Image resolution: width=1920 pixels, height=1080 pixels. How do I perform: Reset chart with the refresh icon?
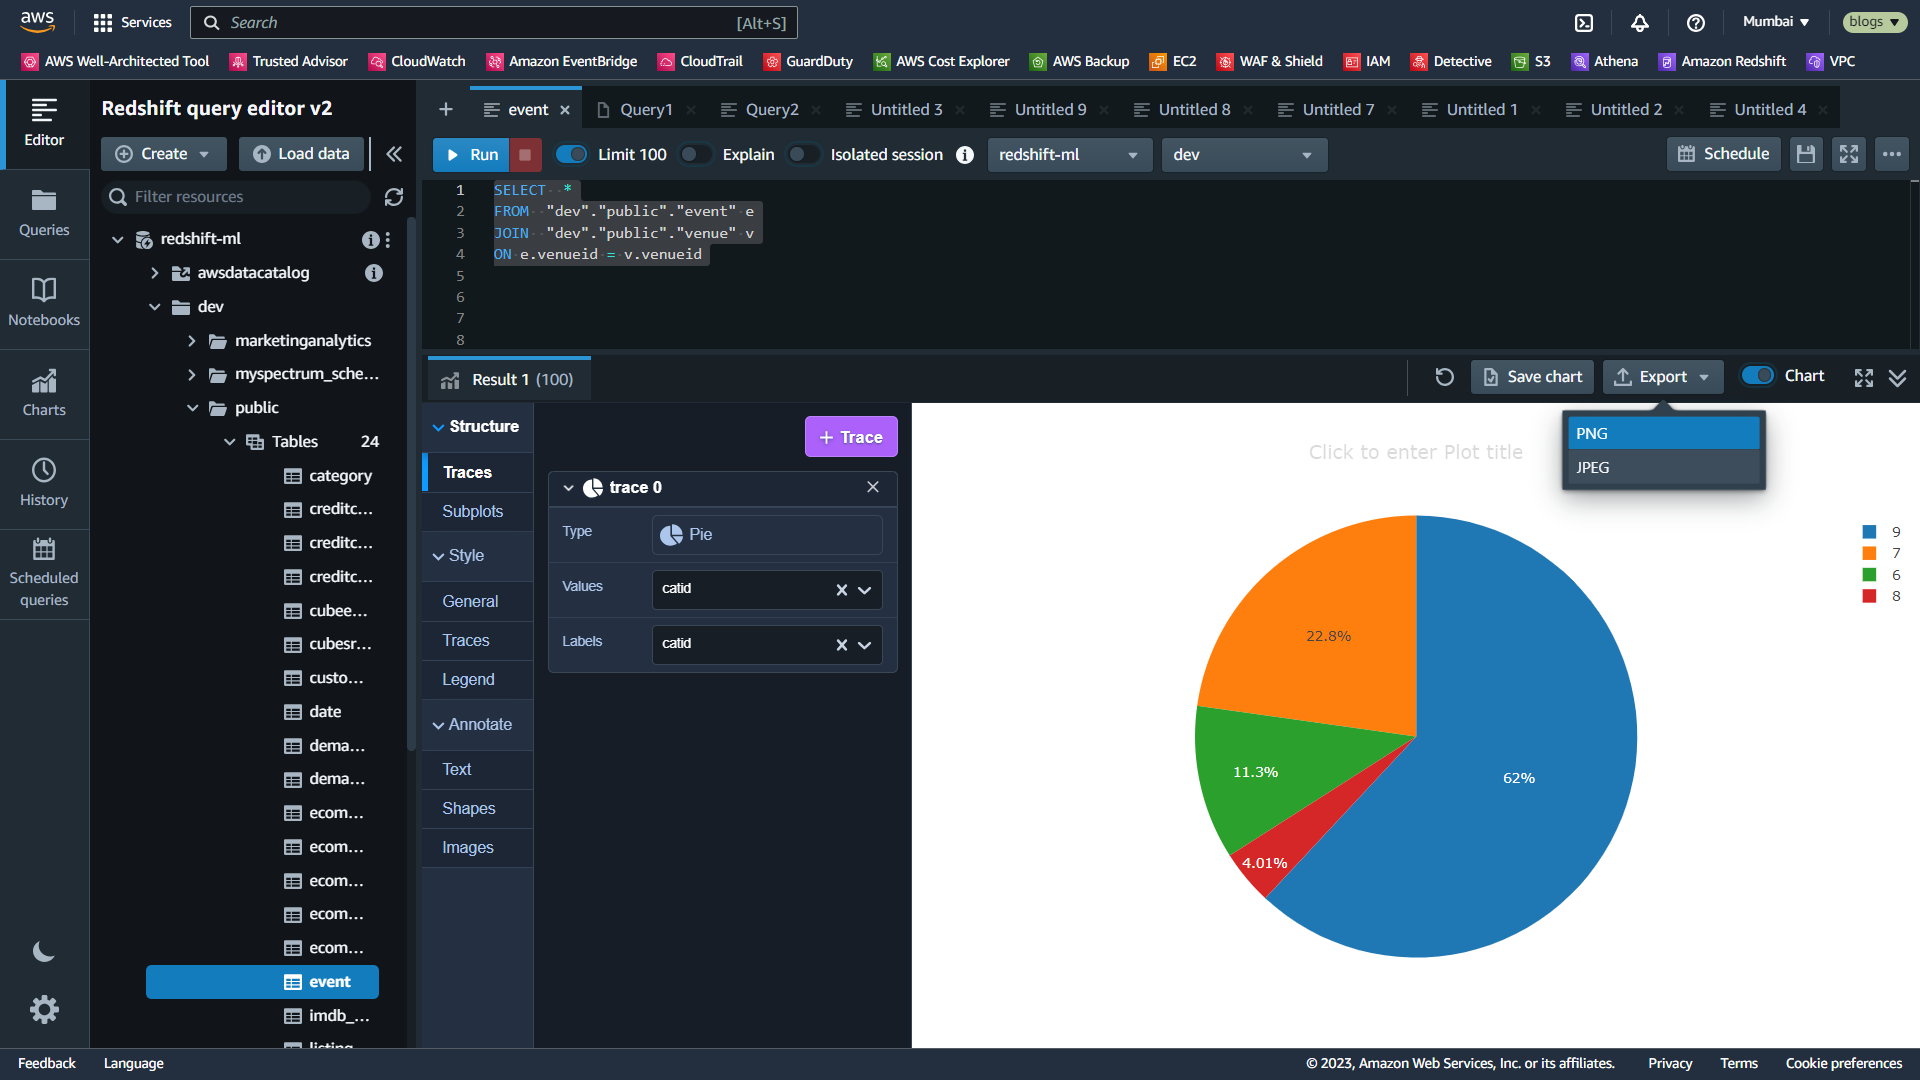1444,377
